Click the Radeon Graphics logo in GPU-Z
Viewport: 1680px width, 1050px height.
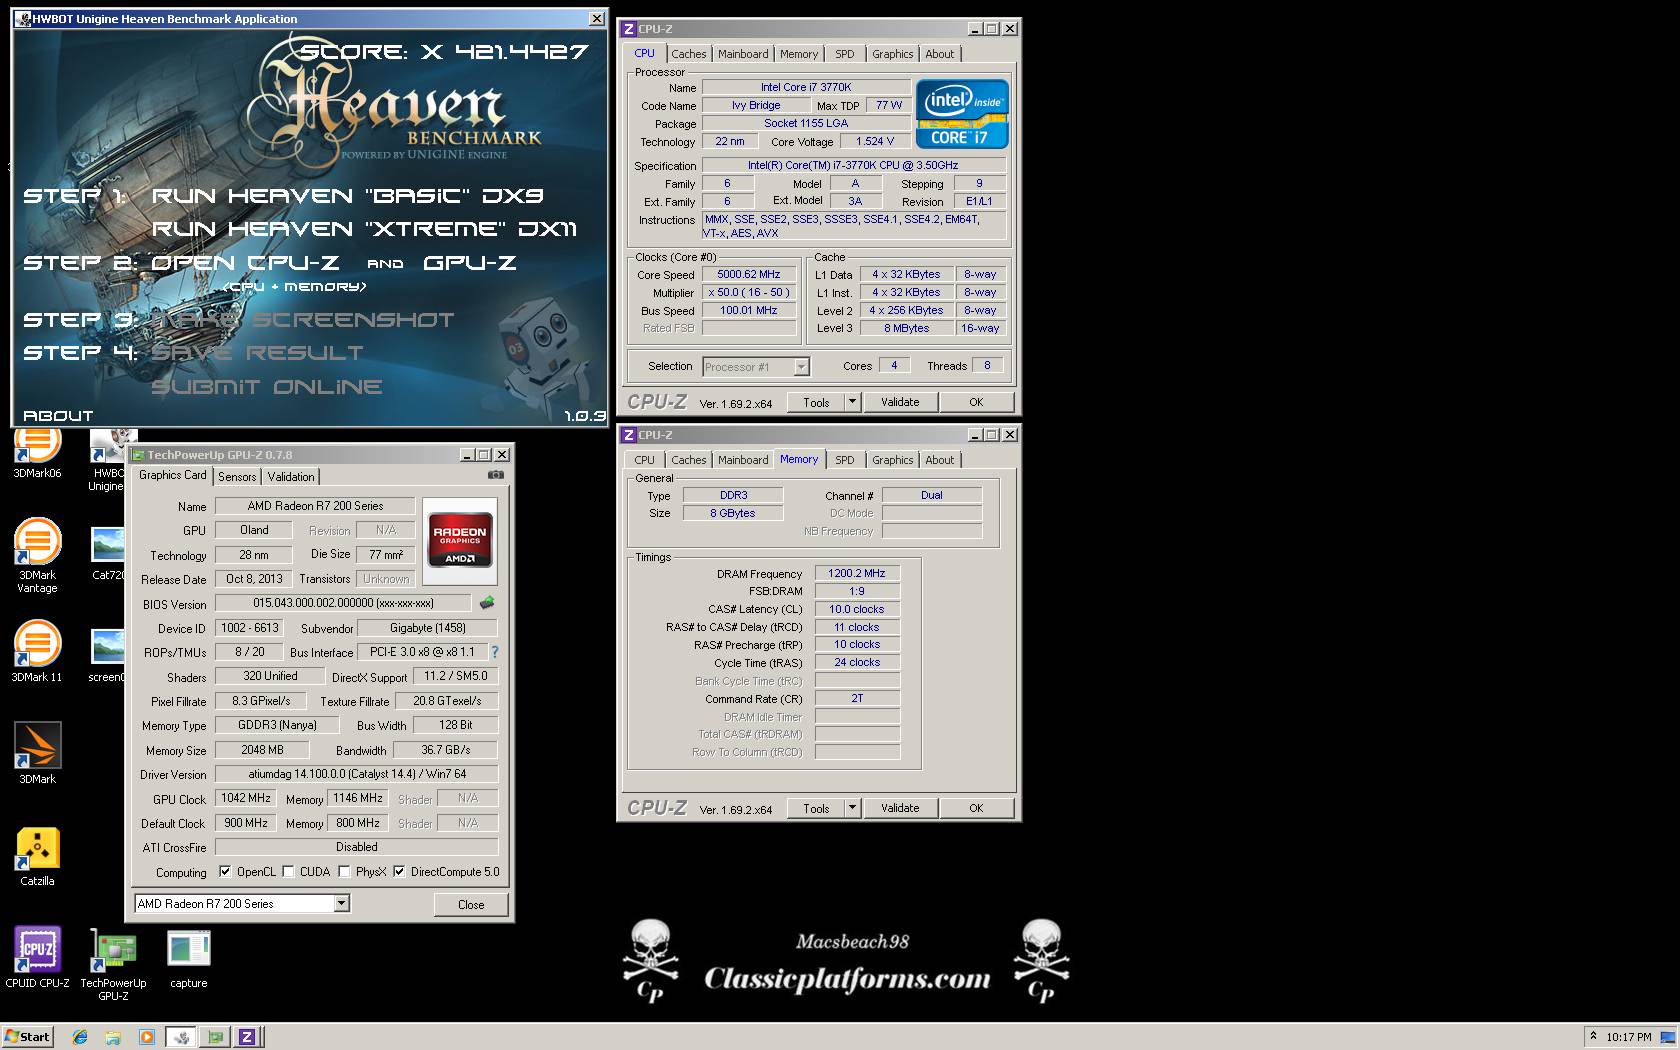pos(460,541)
